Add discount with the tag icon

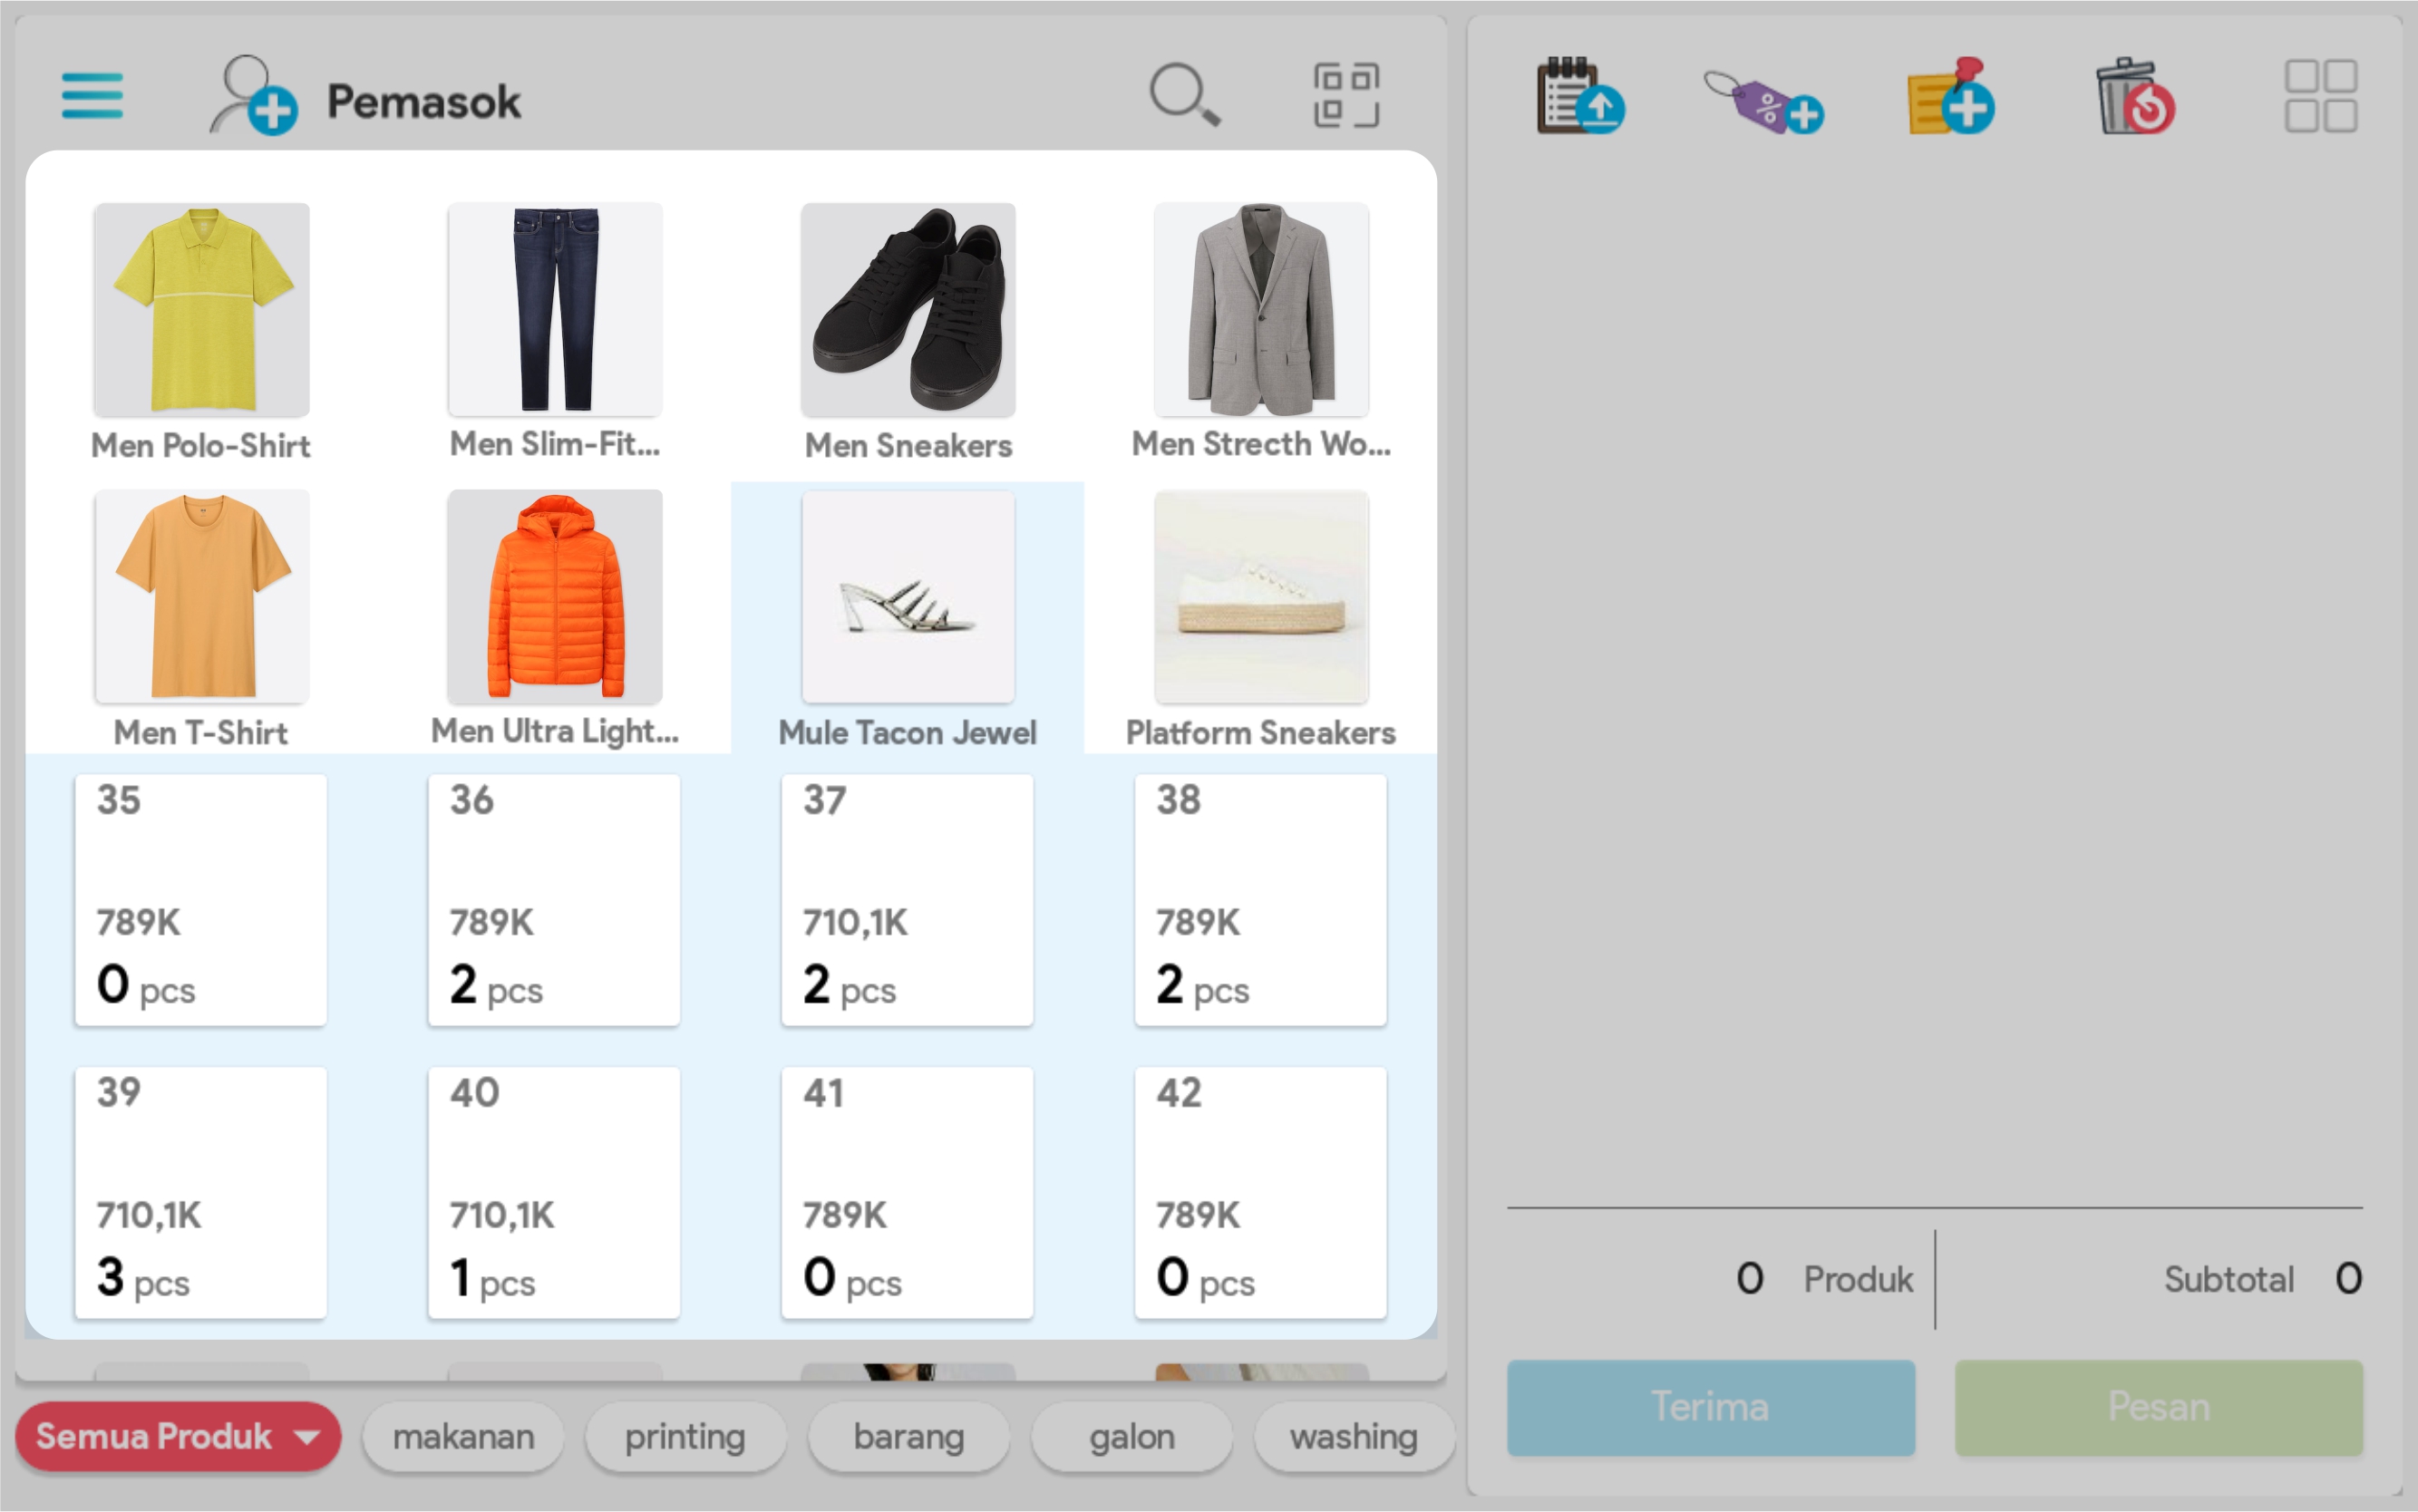coord(1764,100)
